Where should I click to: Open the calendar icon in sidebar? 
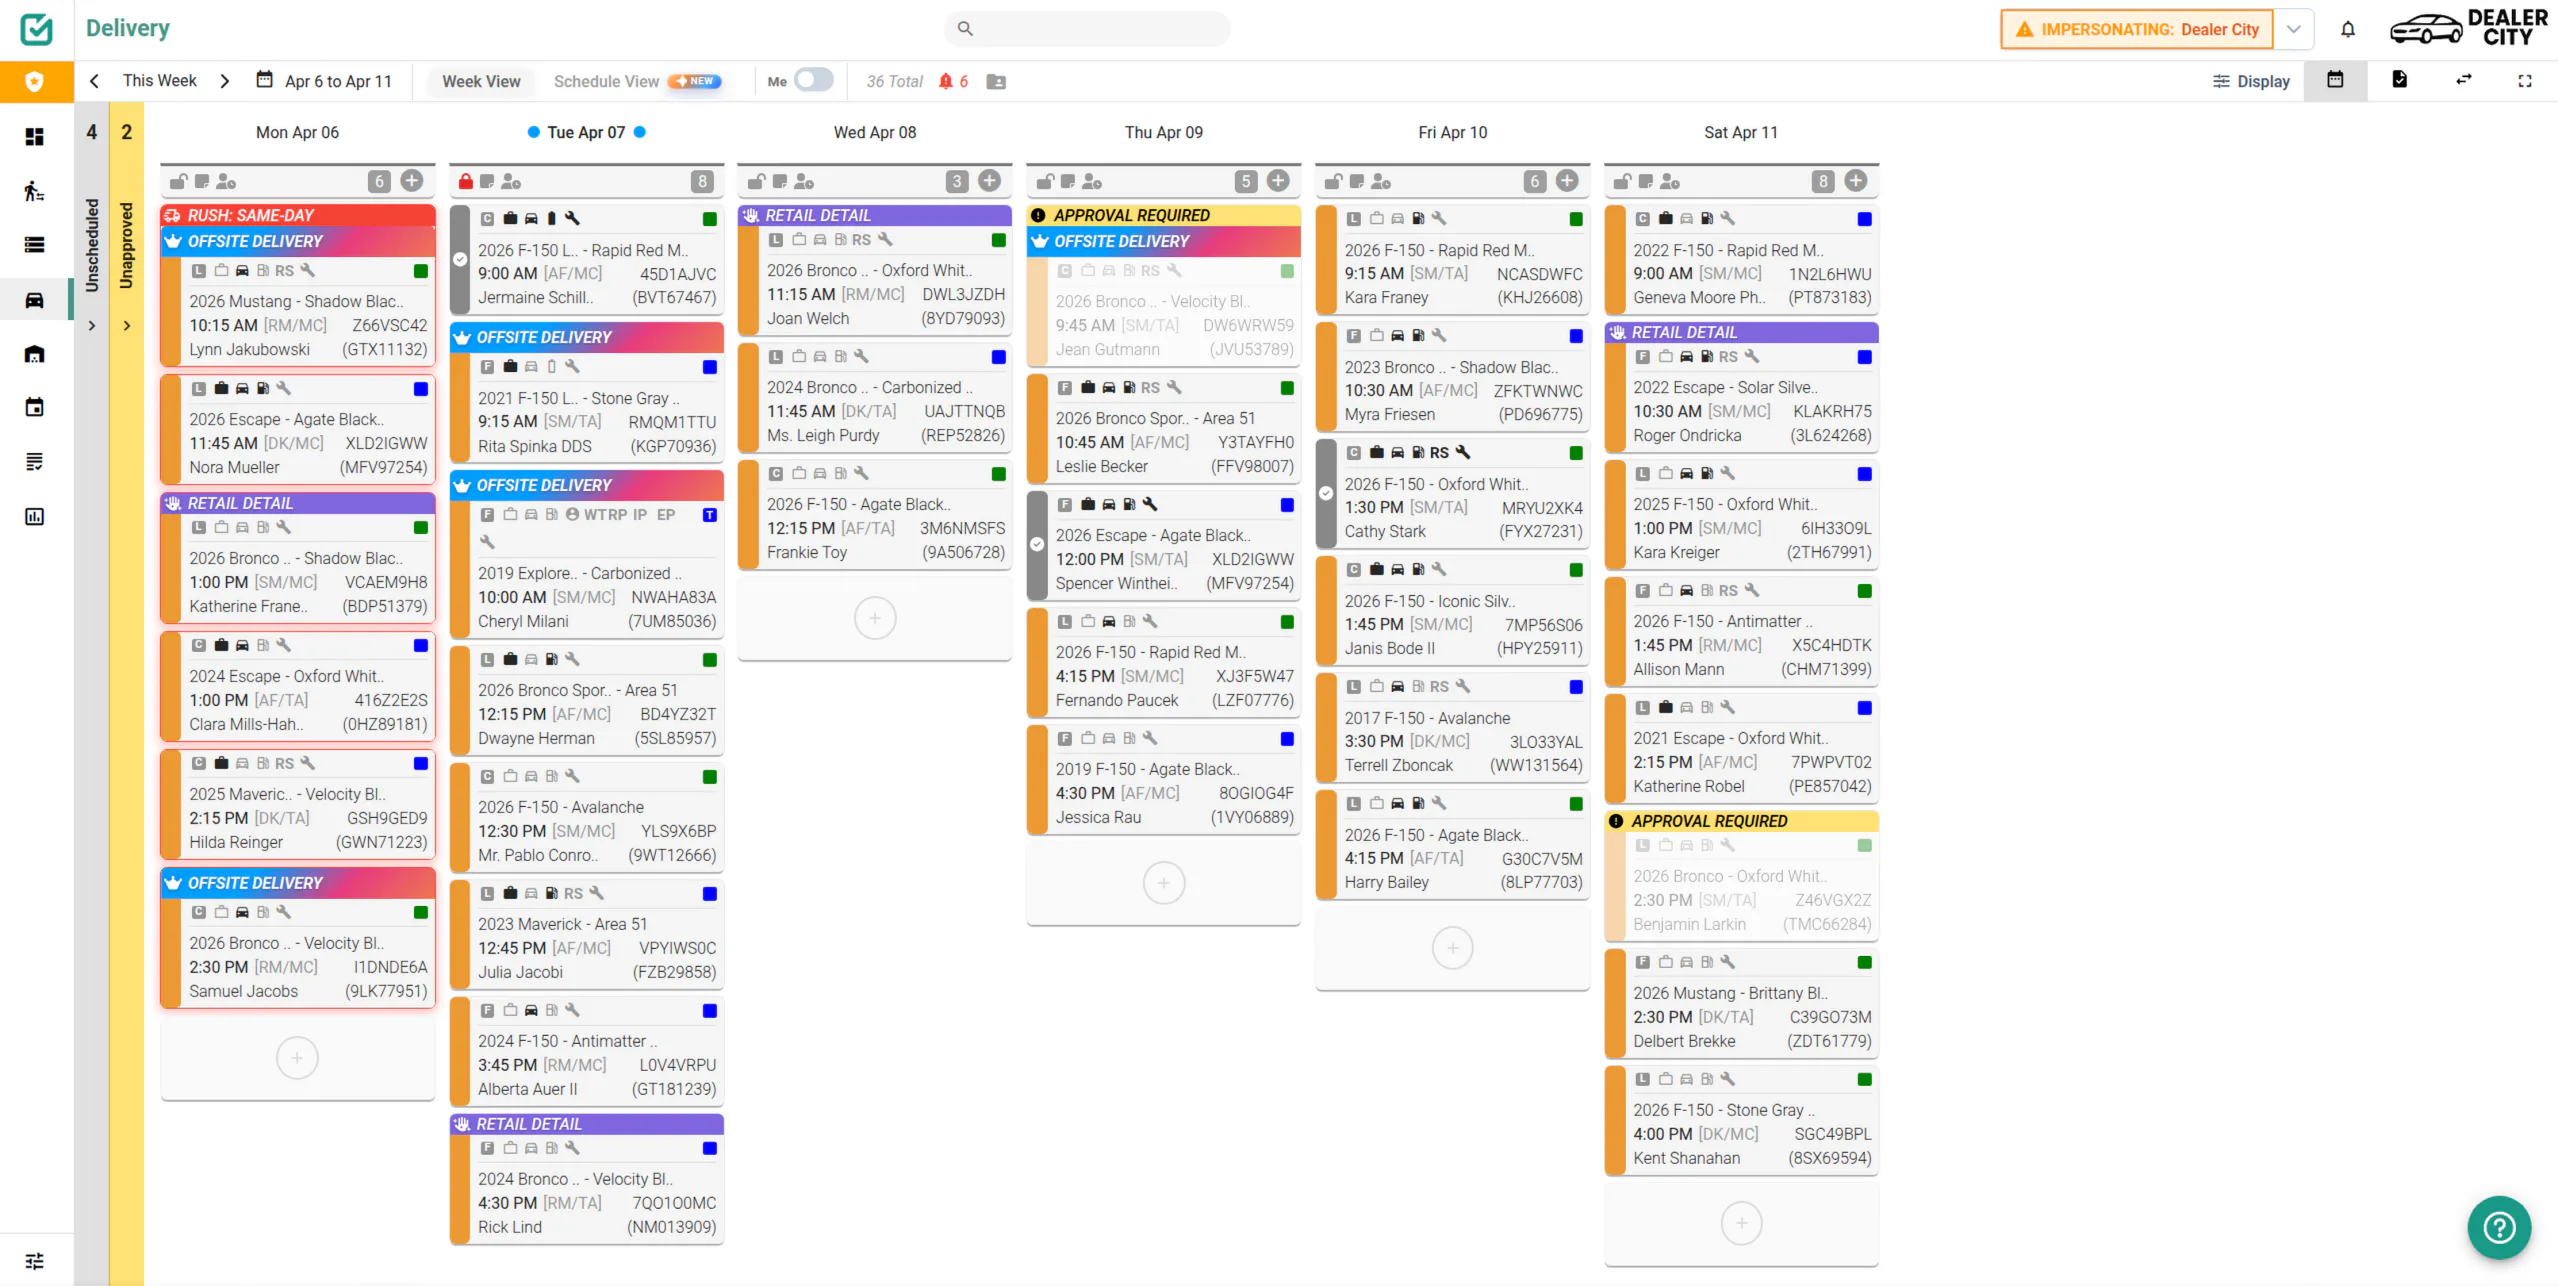pyautogui.click(x=34, y=407)
